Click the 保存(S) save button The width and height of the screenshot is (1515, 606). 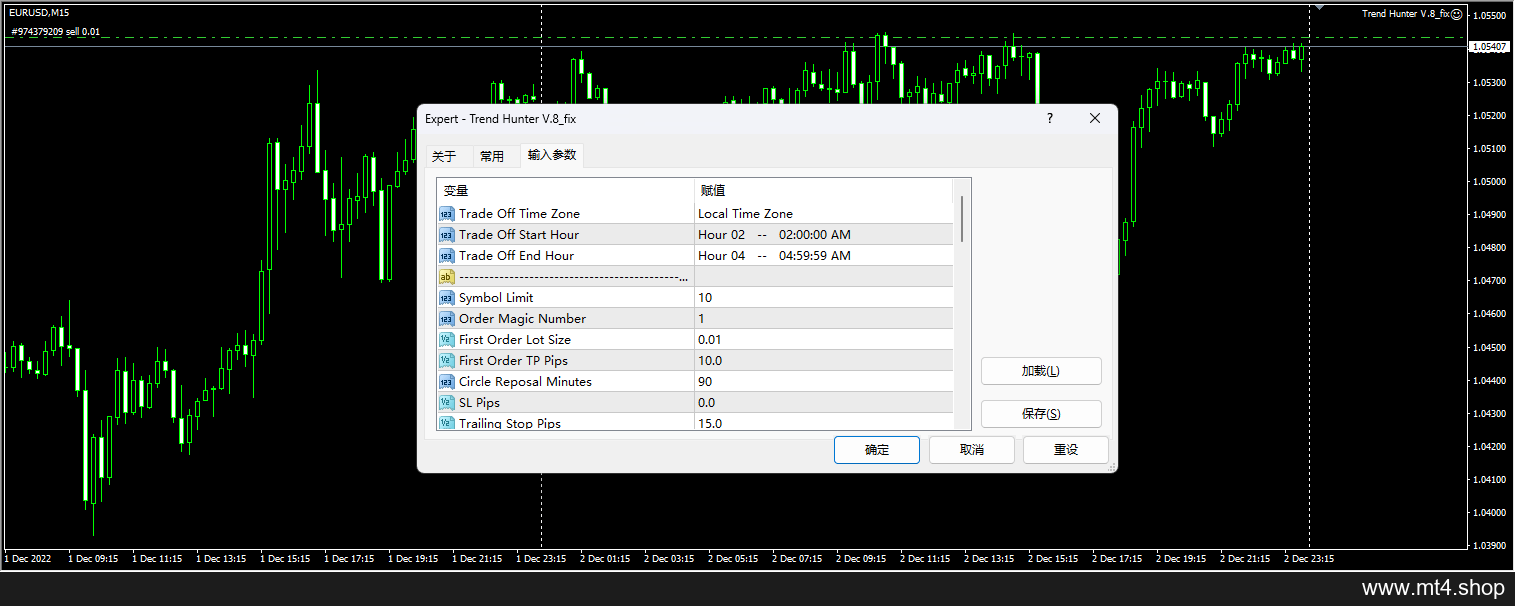1041,414
